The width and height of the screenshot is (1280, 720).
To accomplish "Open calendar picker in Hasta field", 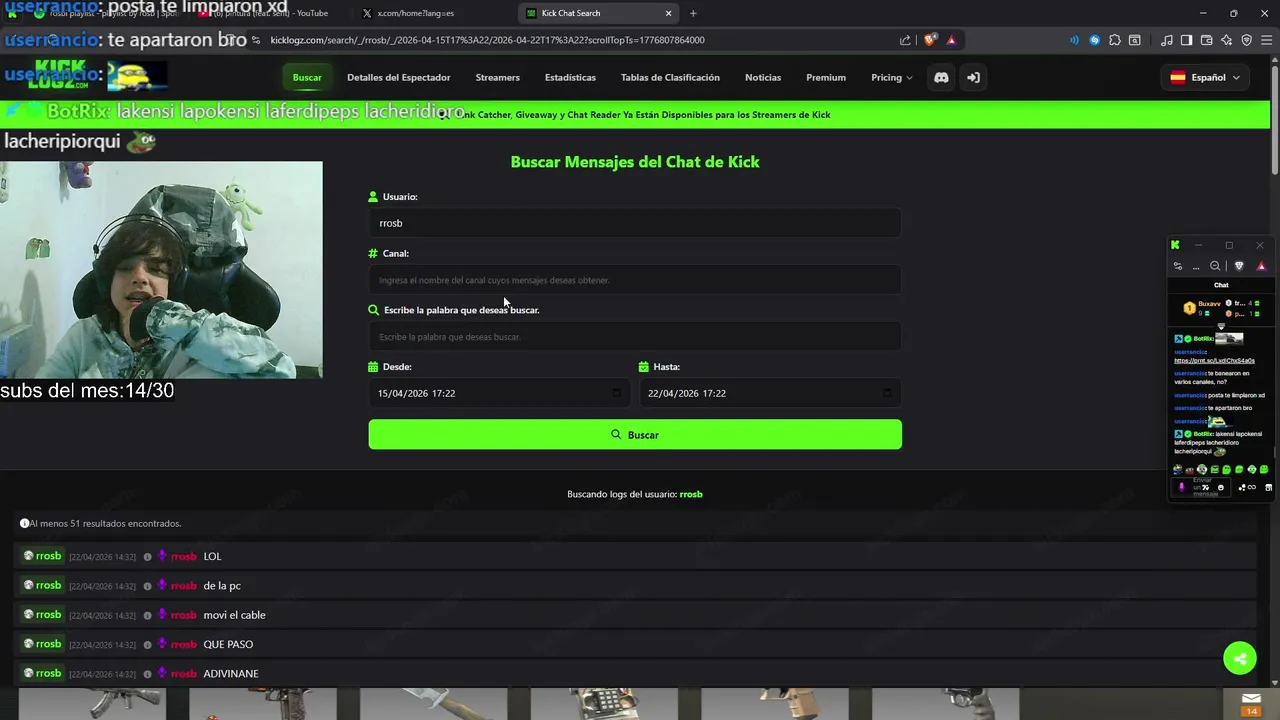I will [x=887, y=393].
